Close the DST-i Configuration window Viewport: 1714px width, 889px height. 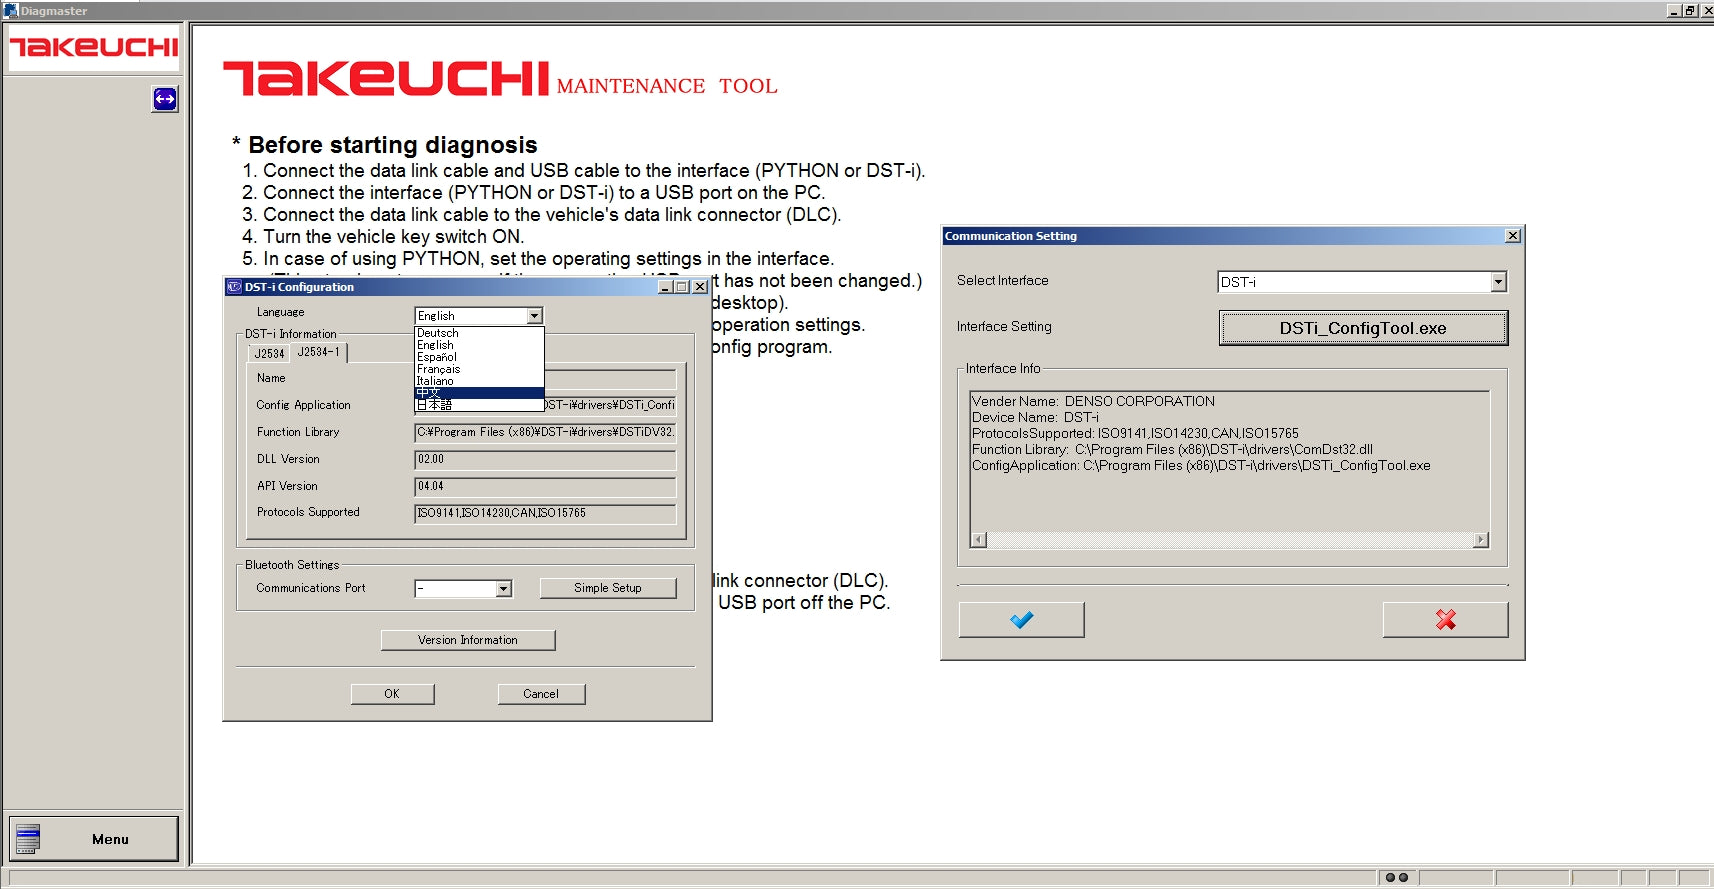pos(700,287)
